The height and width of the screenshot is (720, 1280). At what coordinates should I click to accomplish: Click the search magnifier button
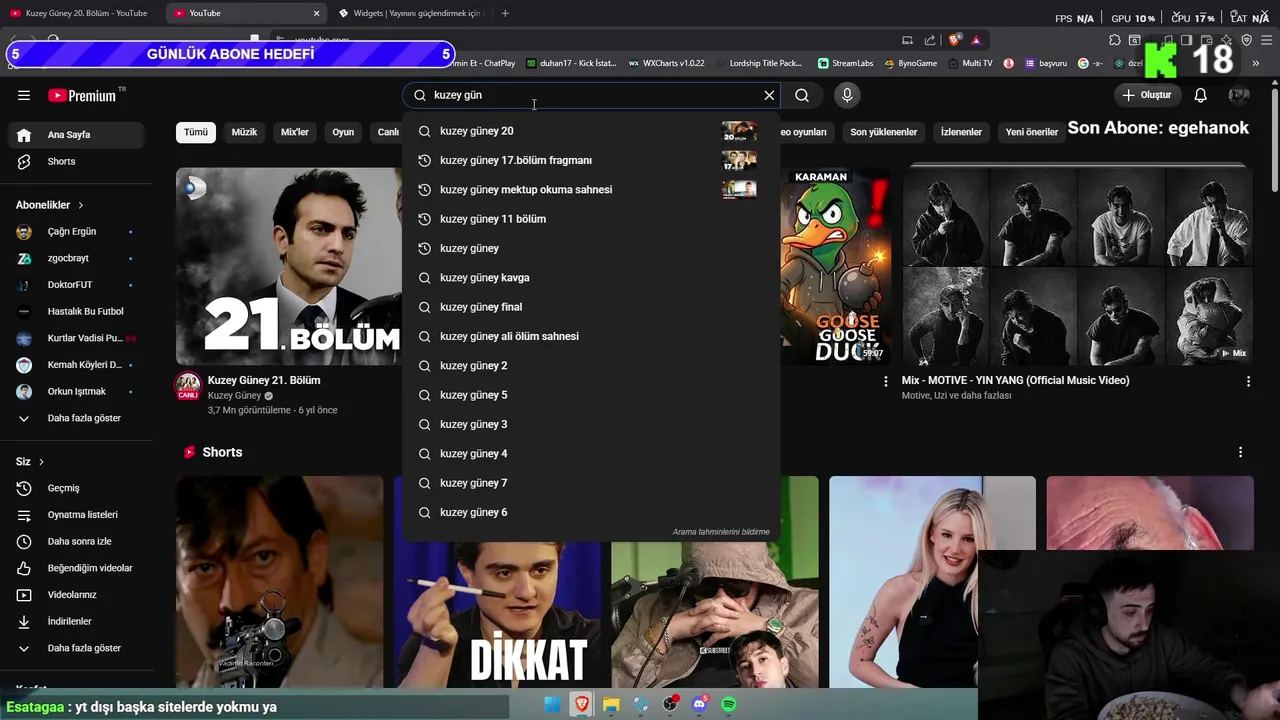point(802,95)
